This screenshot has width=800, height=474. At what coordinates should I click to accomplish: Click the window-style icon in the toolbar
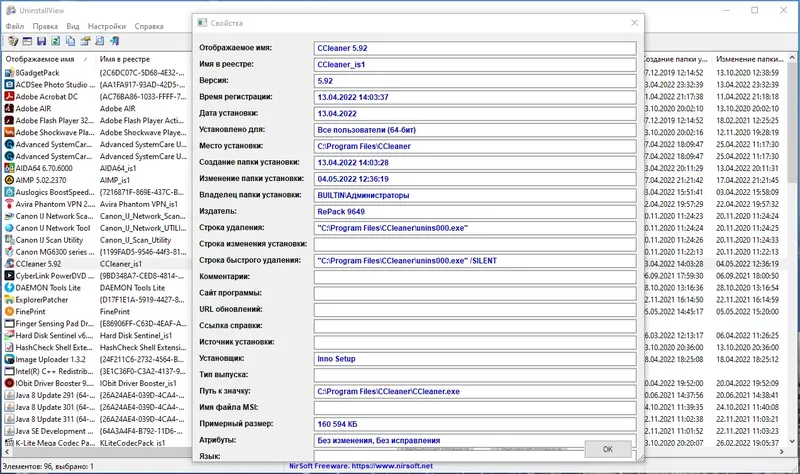pyautogui.click(x=27, y=41)
